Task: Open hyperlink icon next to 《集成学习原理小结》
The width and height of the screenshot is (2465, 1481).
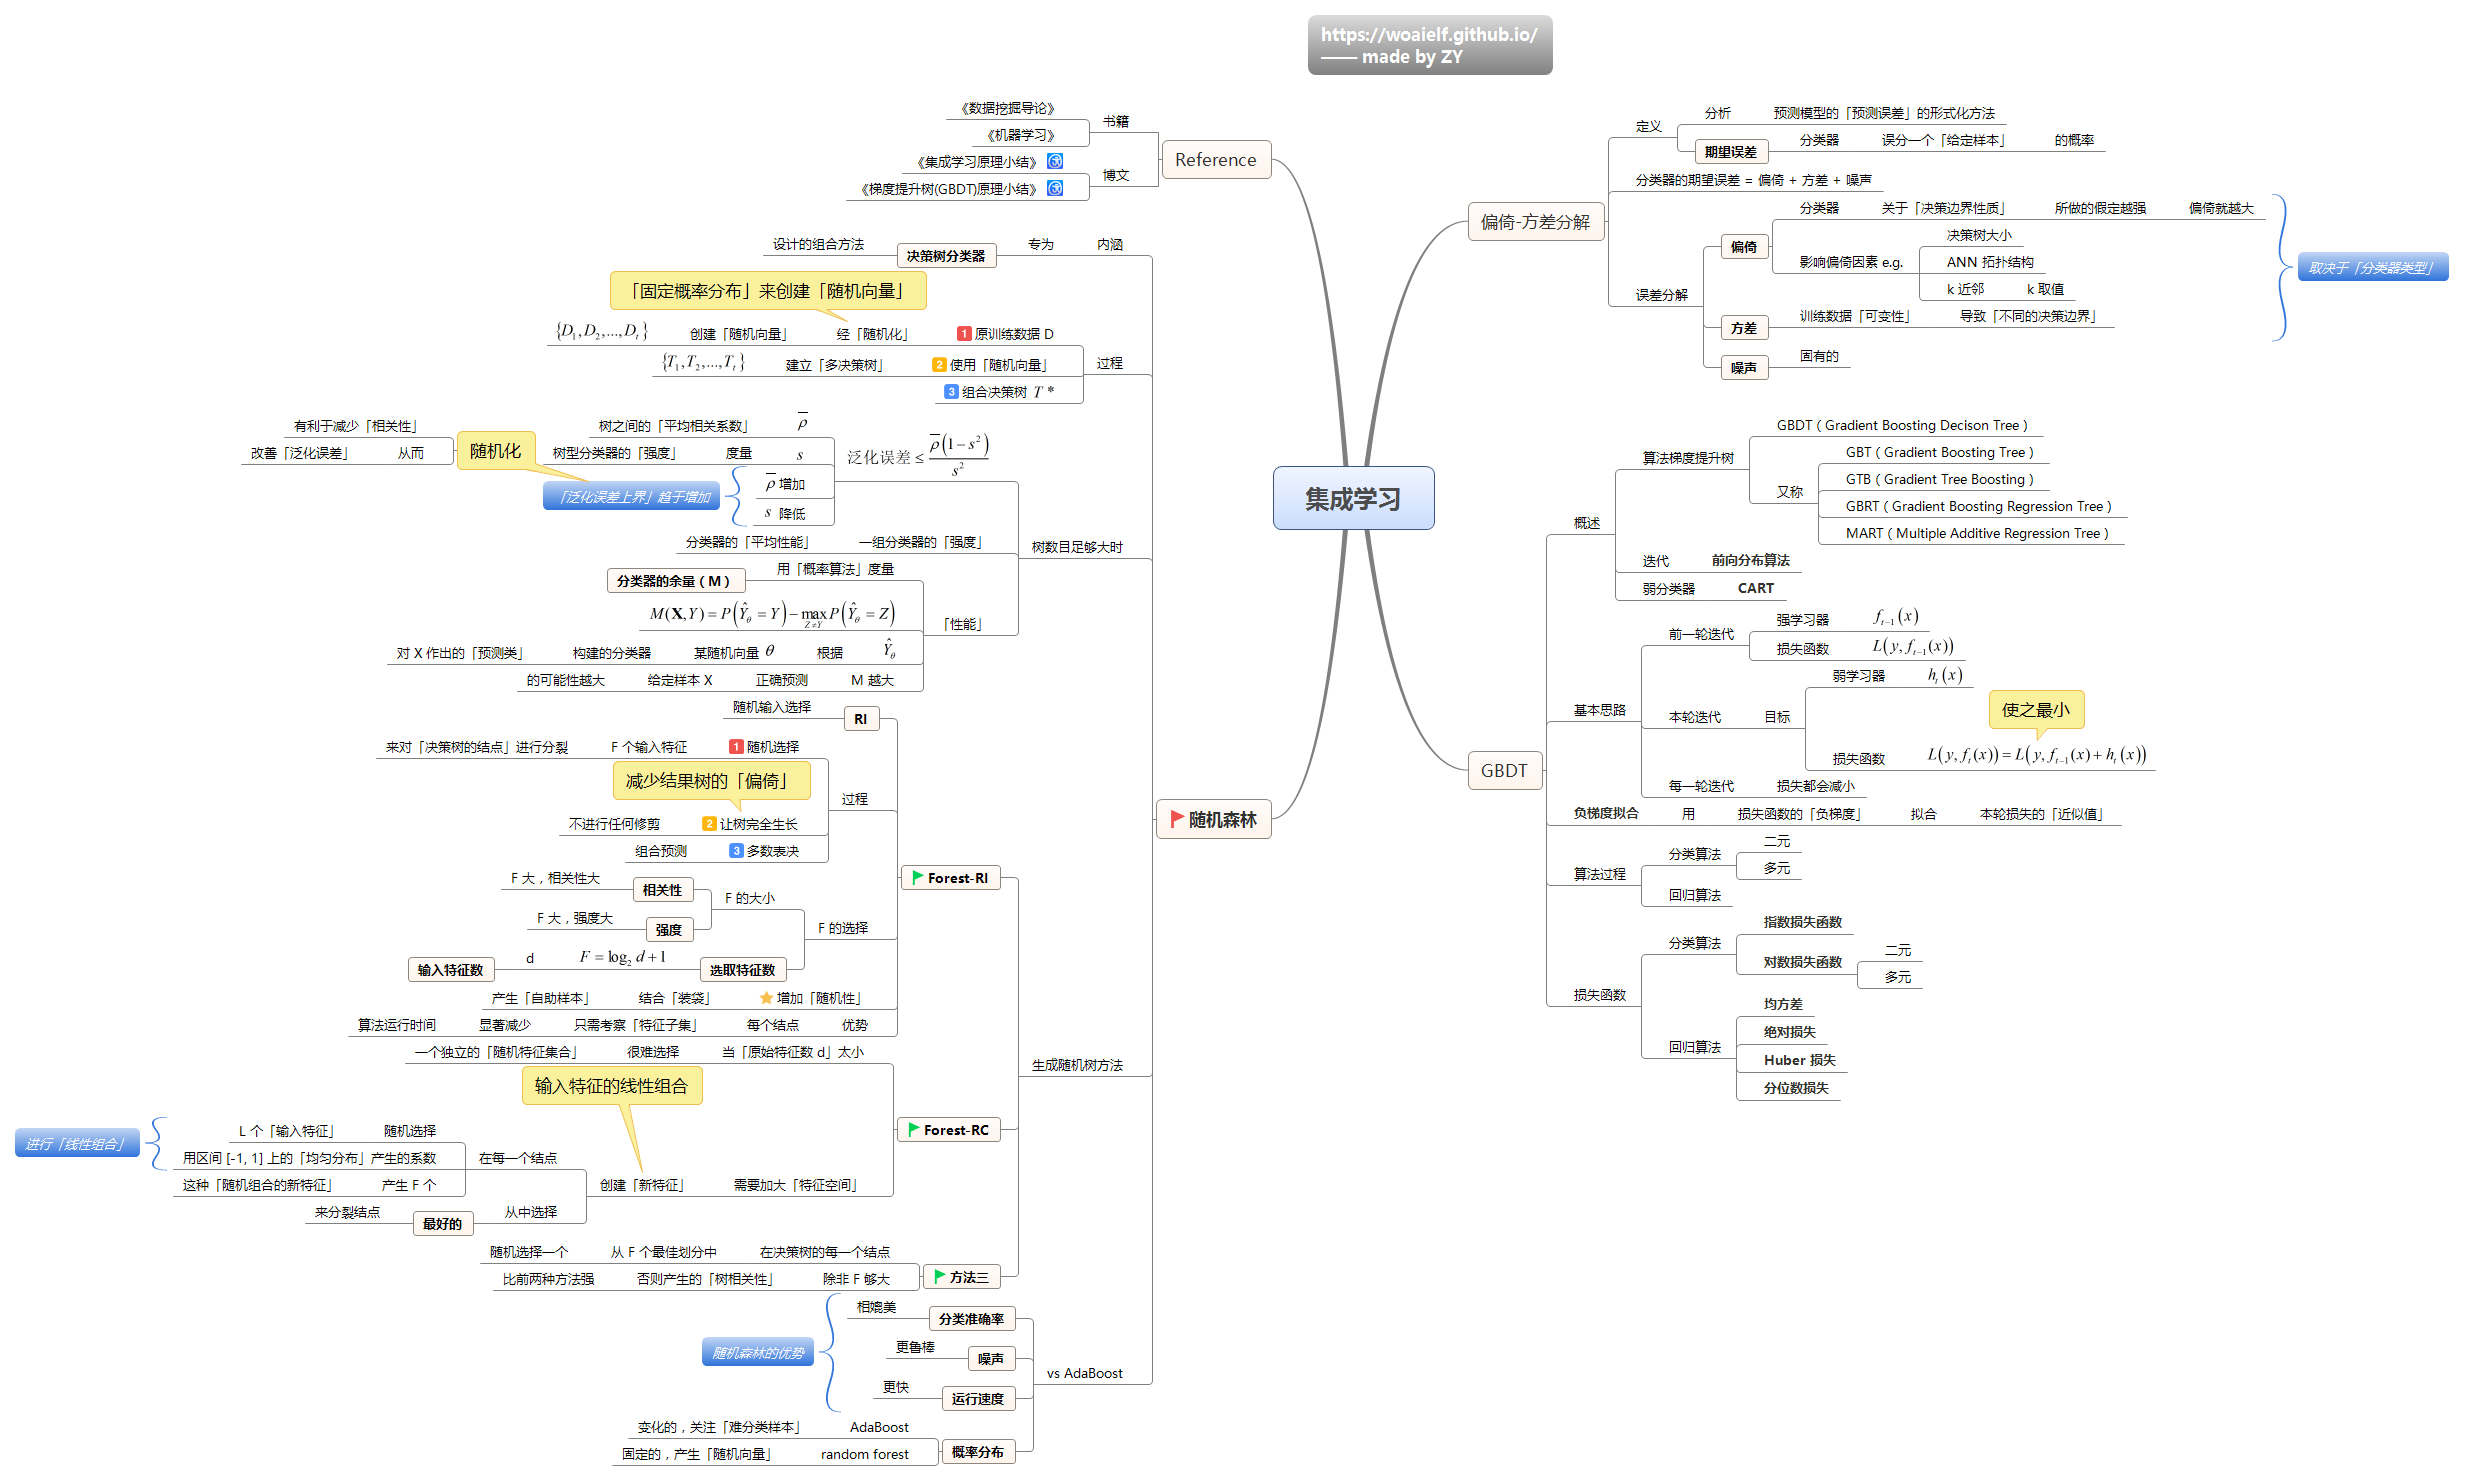Action: coord(1055,161)
